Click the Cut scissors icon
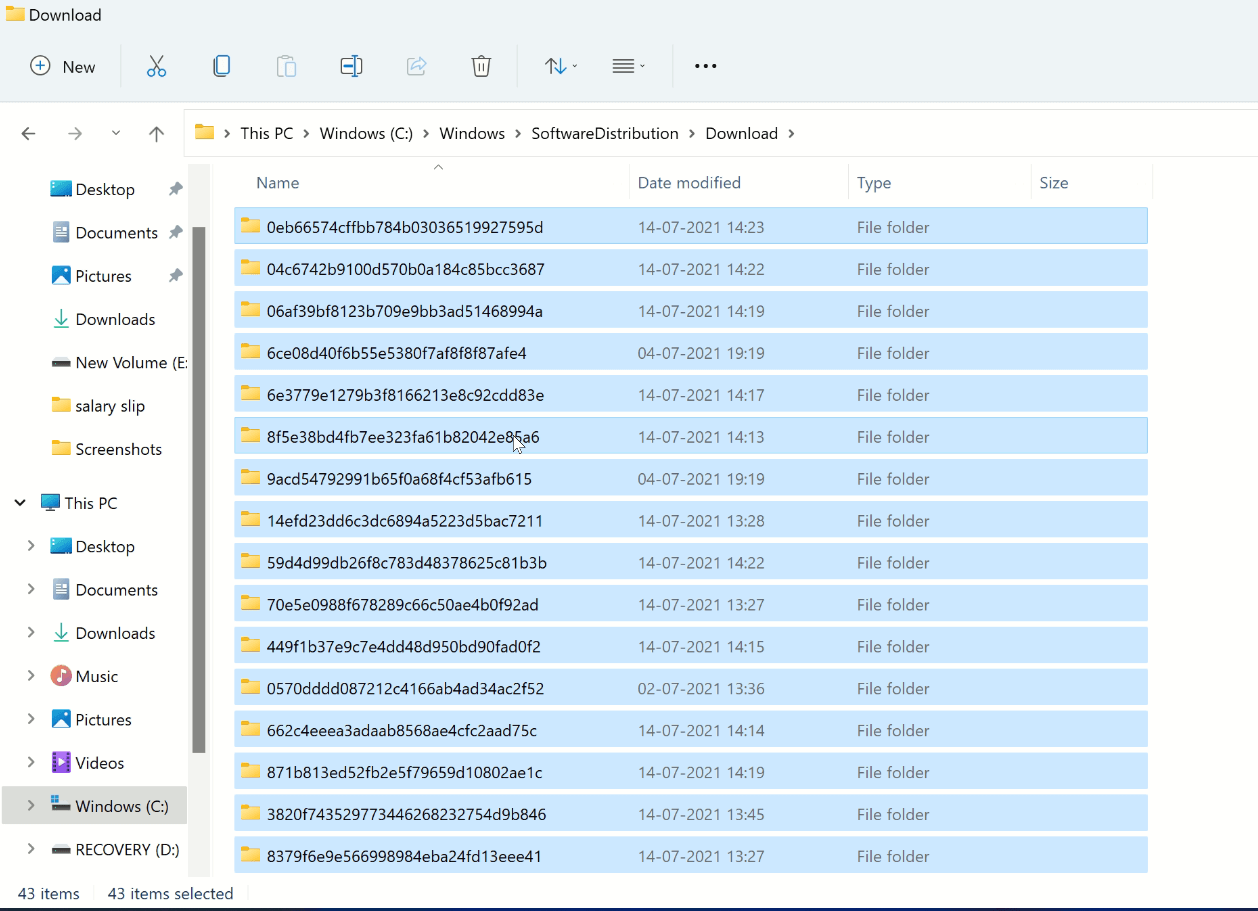1258x911 pixels. tap(156, 66)
